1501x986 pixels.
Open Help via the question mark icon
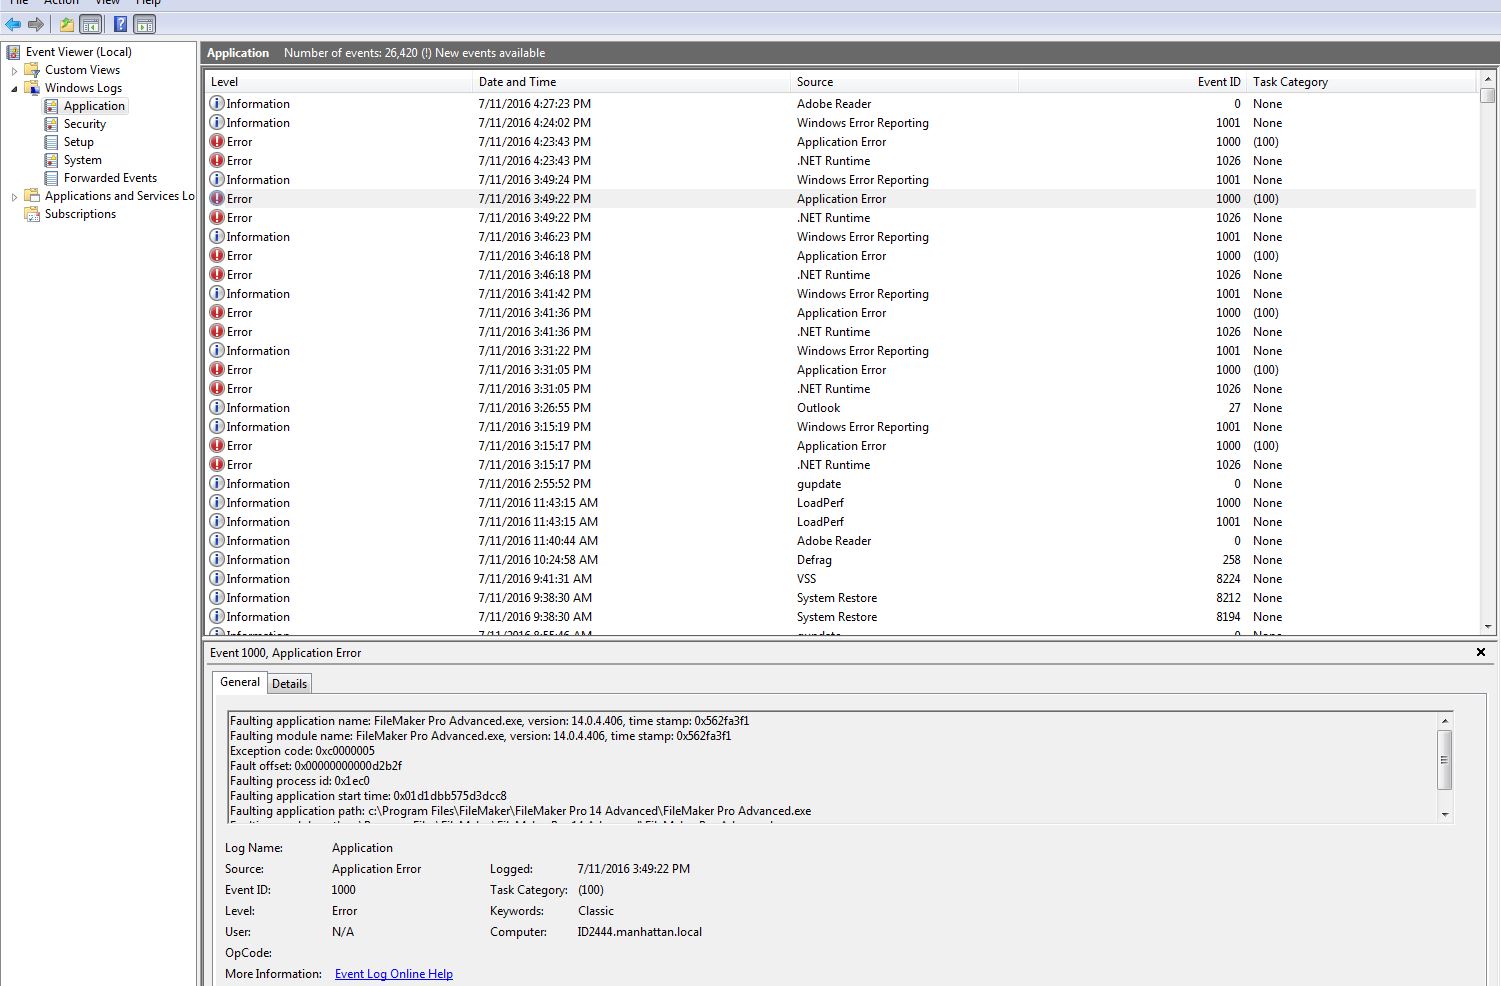(120, 24)
